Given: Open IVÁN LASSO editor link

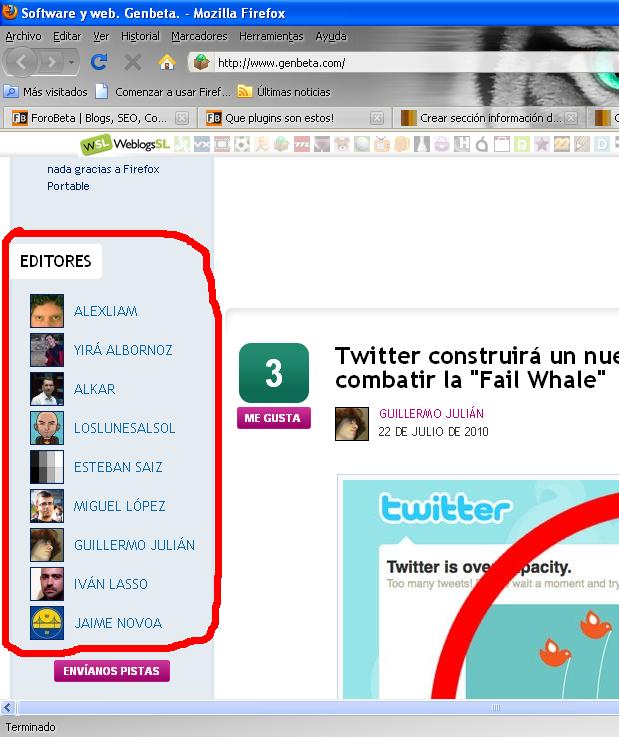Looking at the screenshot, I should click(111, 584).
